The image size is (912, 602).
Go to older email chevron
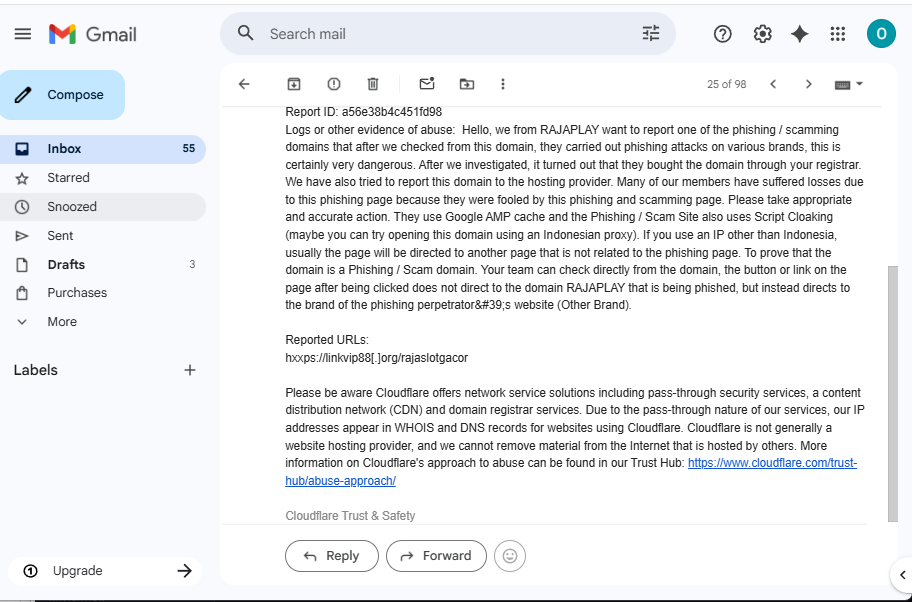pyautogui.click(x=808, y=84)
